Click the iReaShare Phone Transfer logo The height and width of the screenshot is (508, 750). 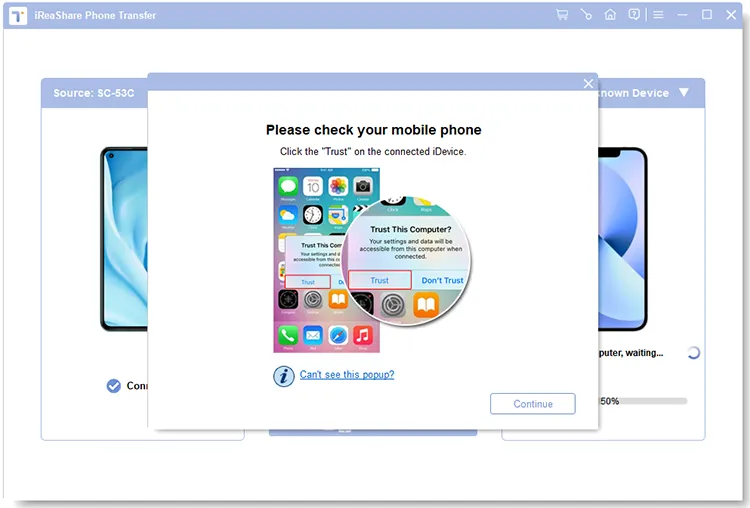point(18,16)
